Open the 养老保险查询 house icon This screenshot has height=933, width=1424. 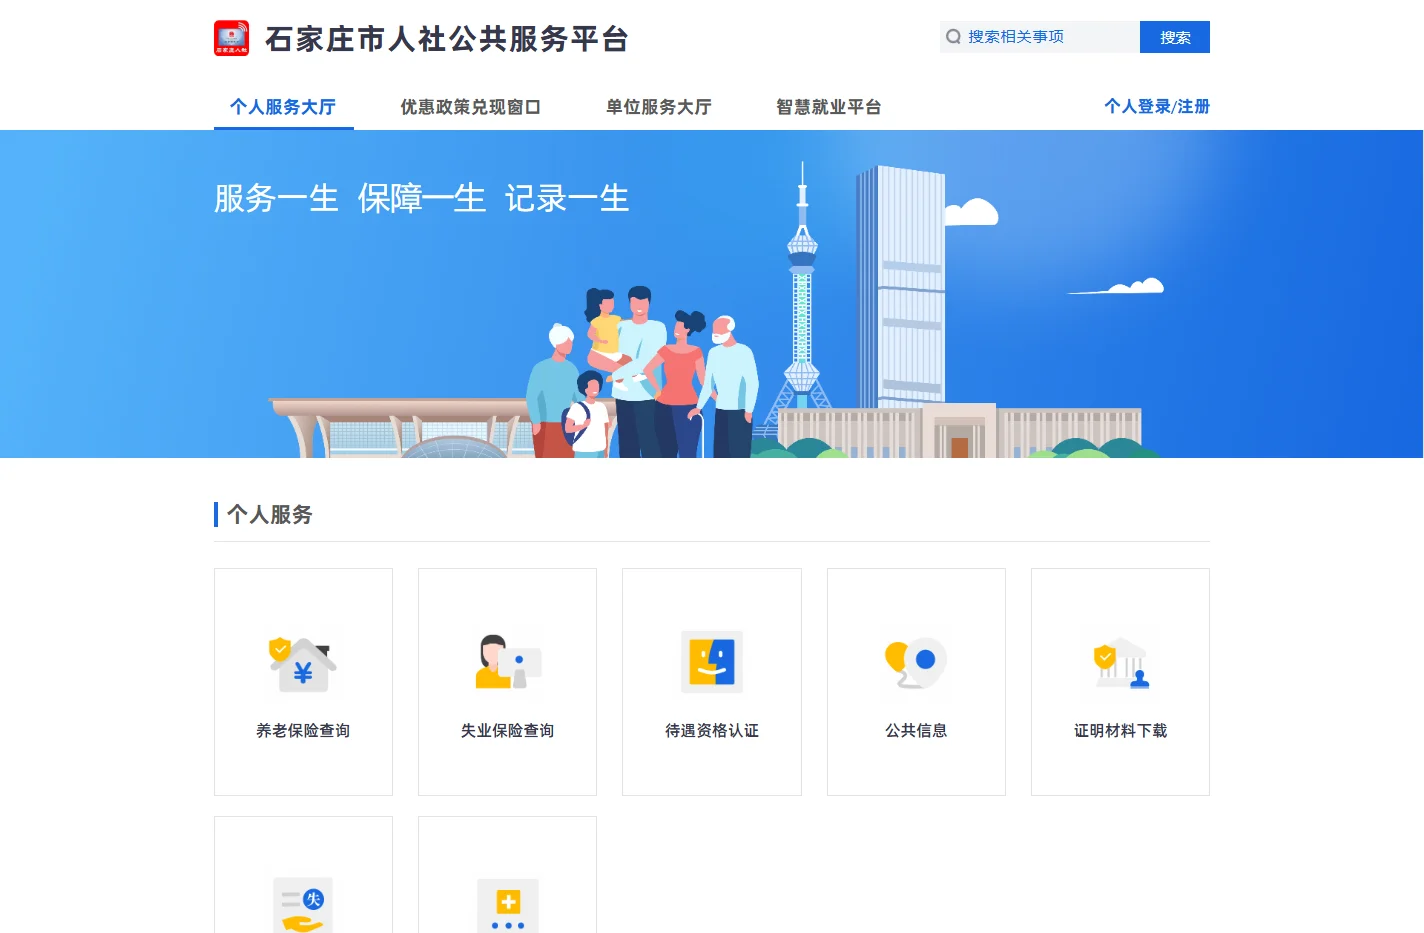[x=303, y=664]
